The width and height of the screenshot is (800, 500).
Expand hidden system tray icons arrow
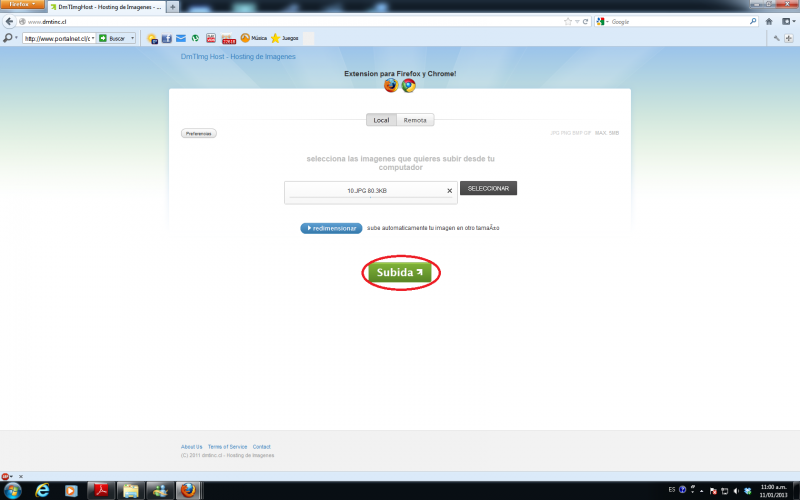pyautogui.click(x=702, y=491)
